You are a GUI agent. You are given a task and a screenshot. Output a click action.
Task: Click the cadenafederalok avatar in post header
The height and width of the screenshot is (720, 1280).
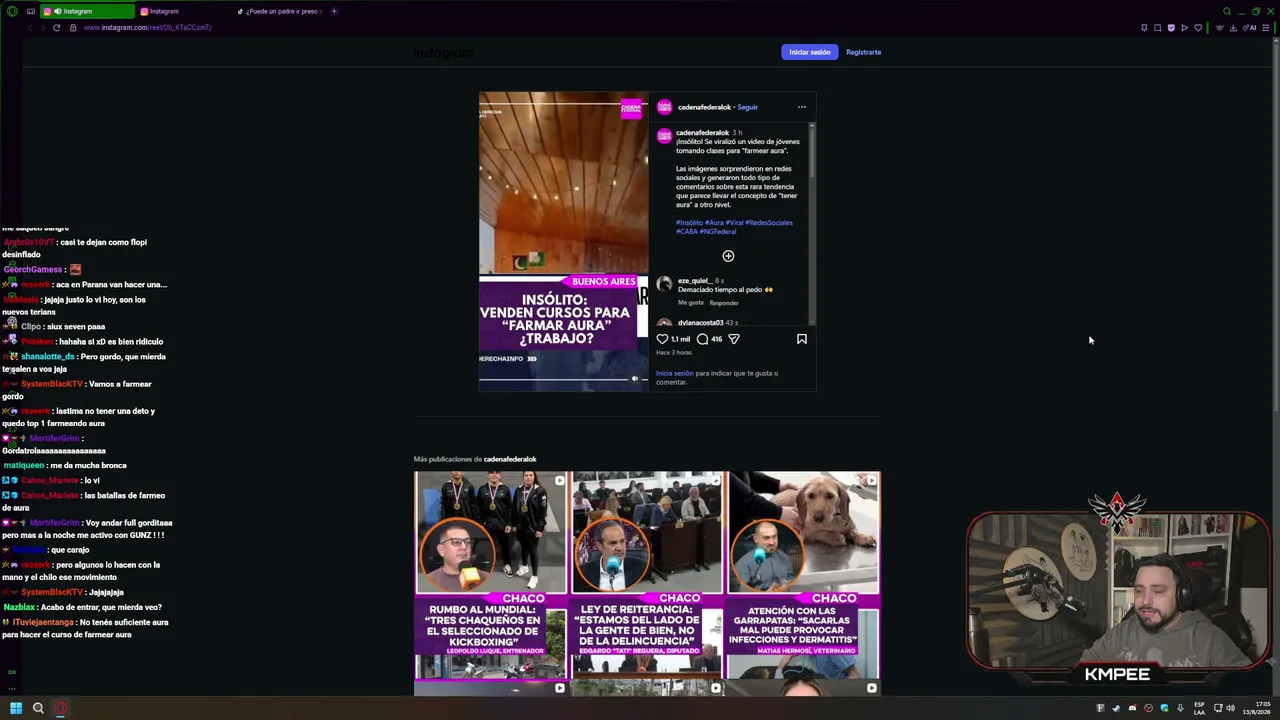click(x=664, y=107)
